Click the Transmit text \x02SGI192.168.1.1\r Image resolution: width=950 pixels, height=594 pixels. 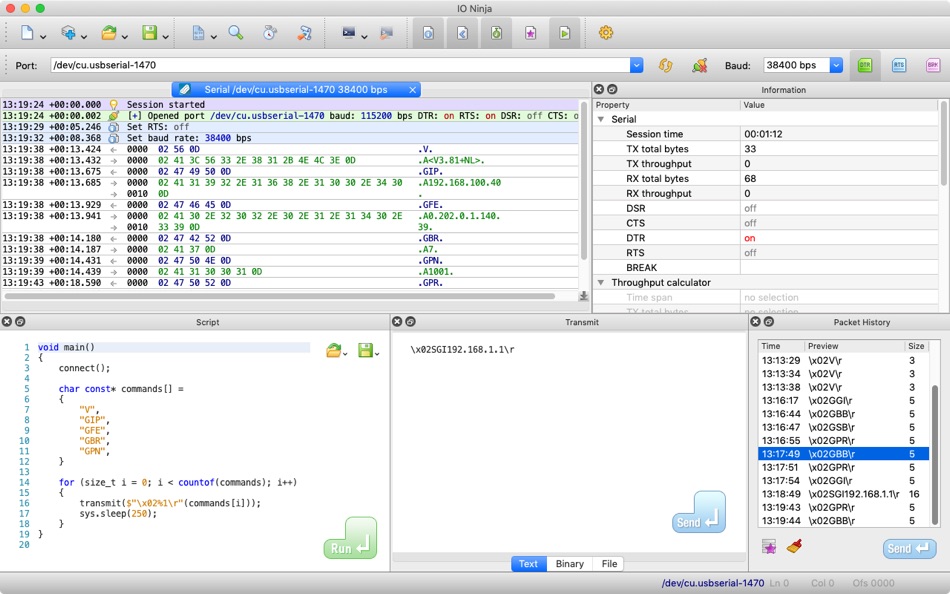tap(462, 350)
